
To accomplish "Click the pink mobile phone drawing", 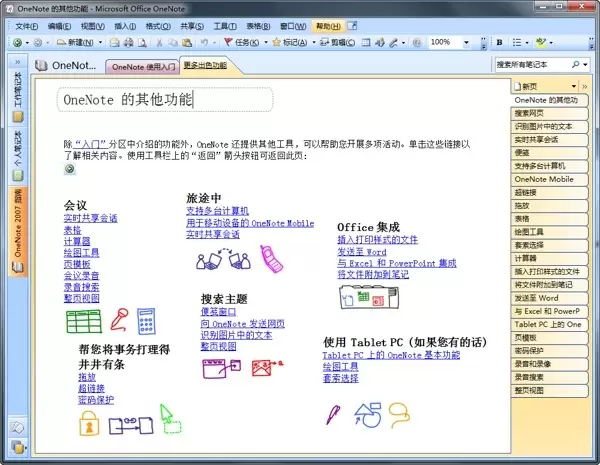I will tap(271, 259).
